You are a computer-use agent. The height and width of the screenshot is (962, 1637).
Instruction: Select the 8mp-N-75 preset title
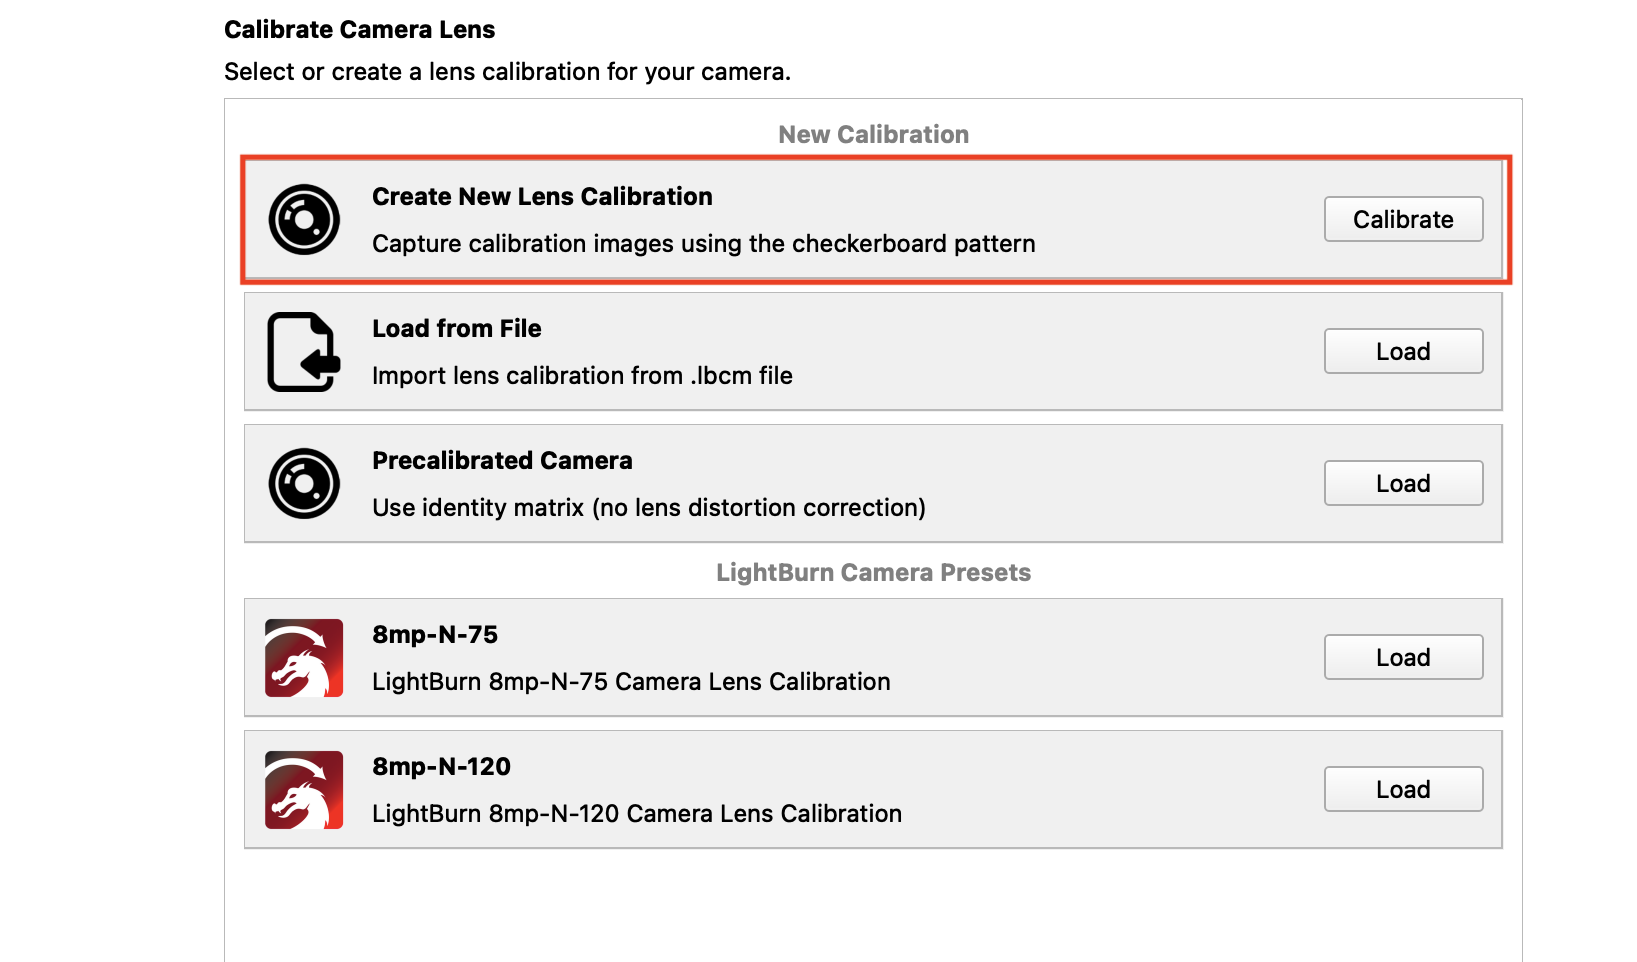(435, 634)
